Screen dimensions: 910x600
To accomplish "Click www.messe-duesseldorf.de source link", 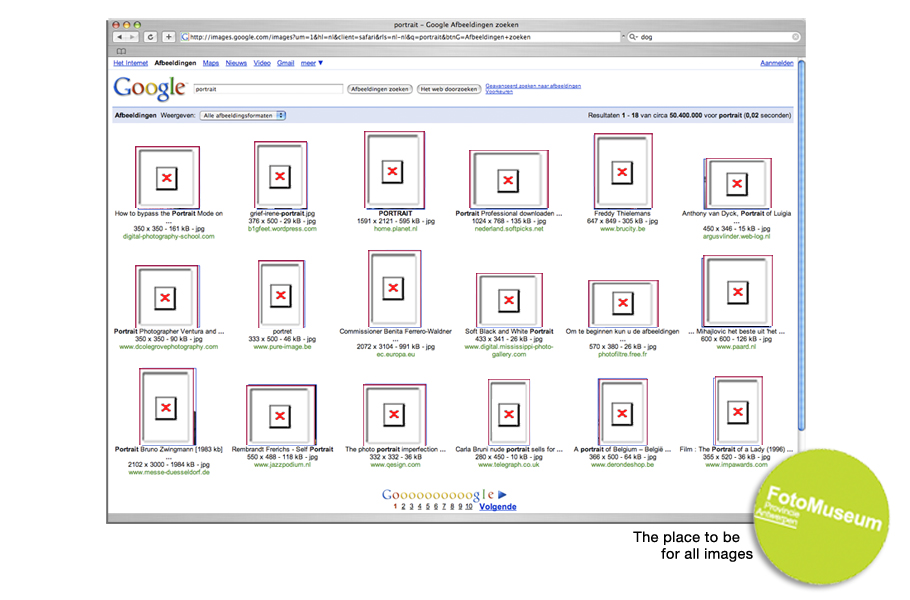I will pyautogui.click(x=169, y=472).
